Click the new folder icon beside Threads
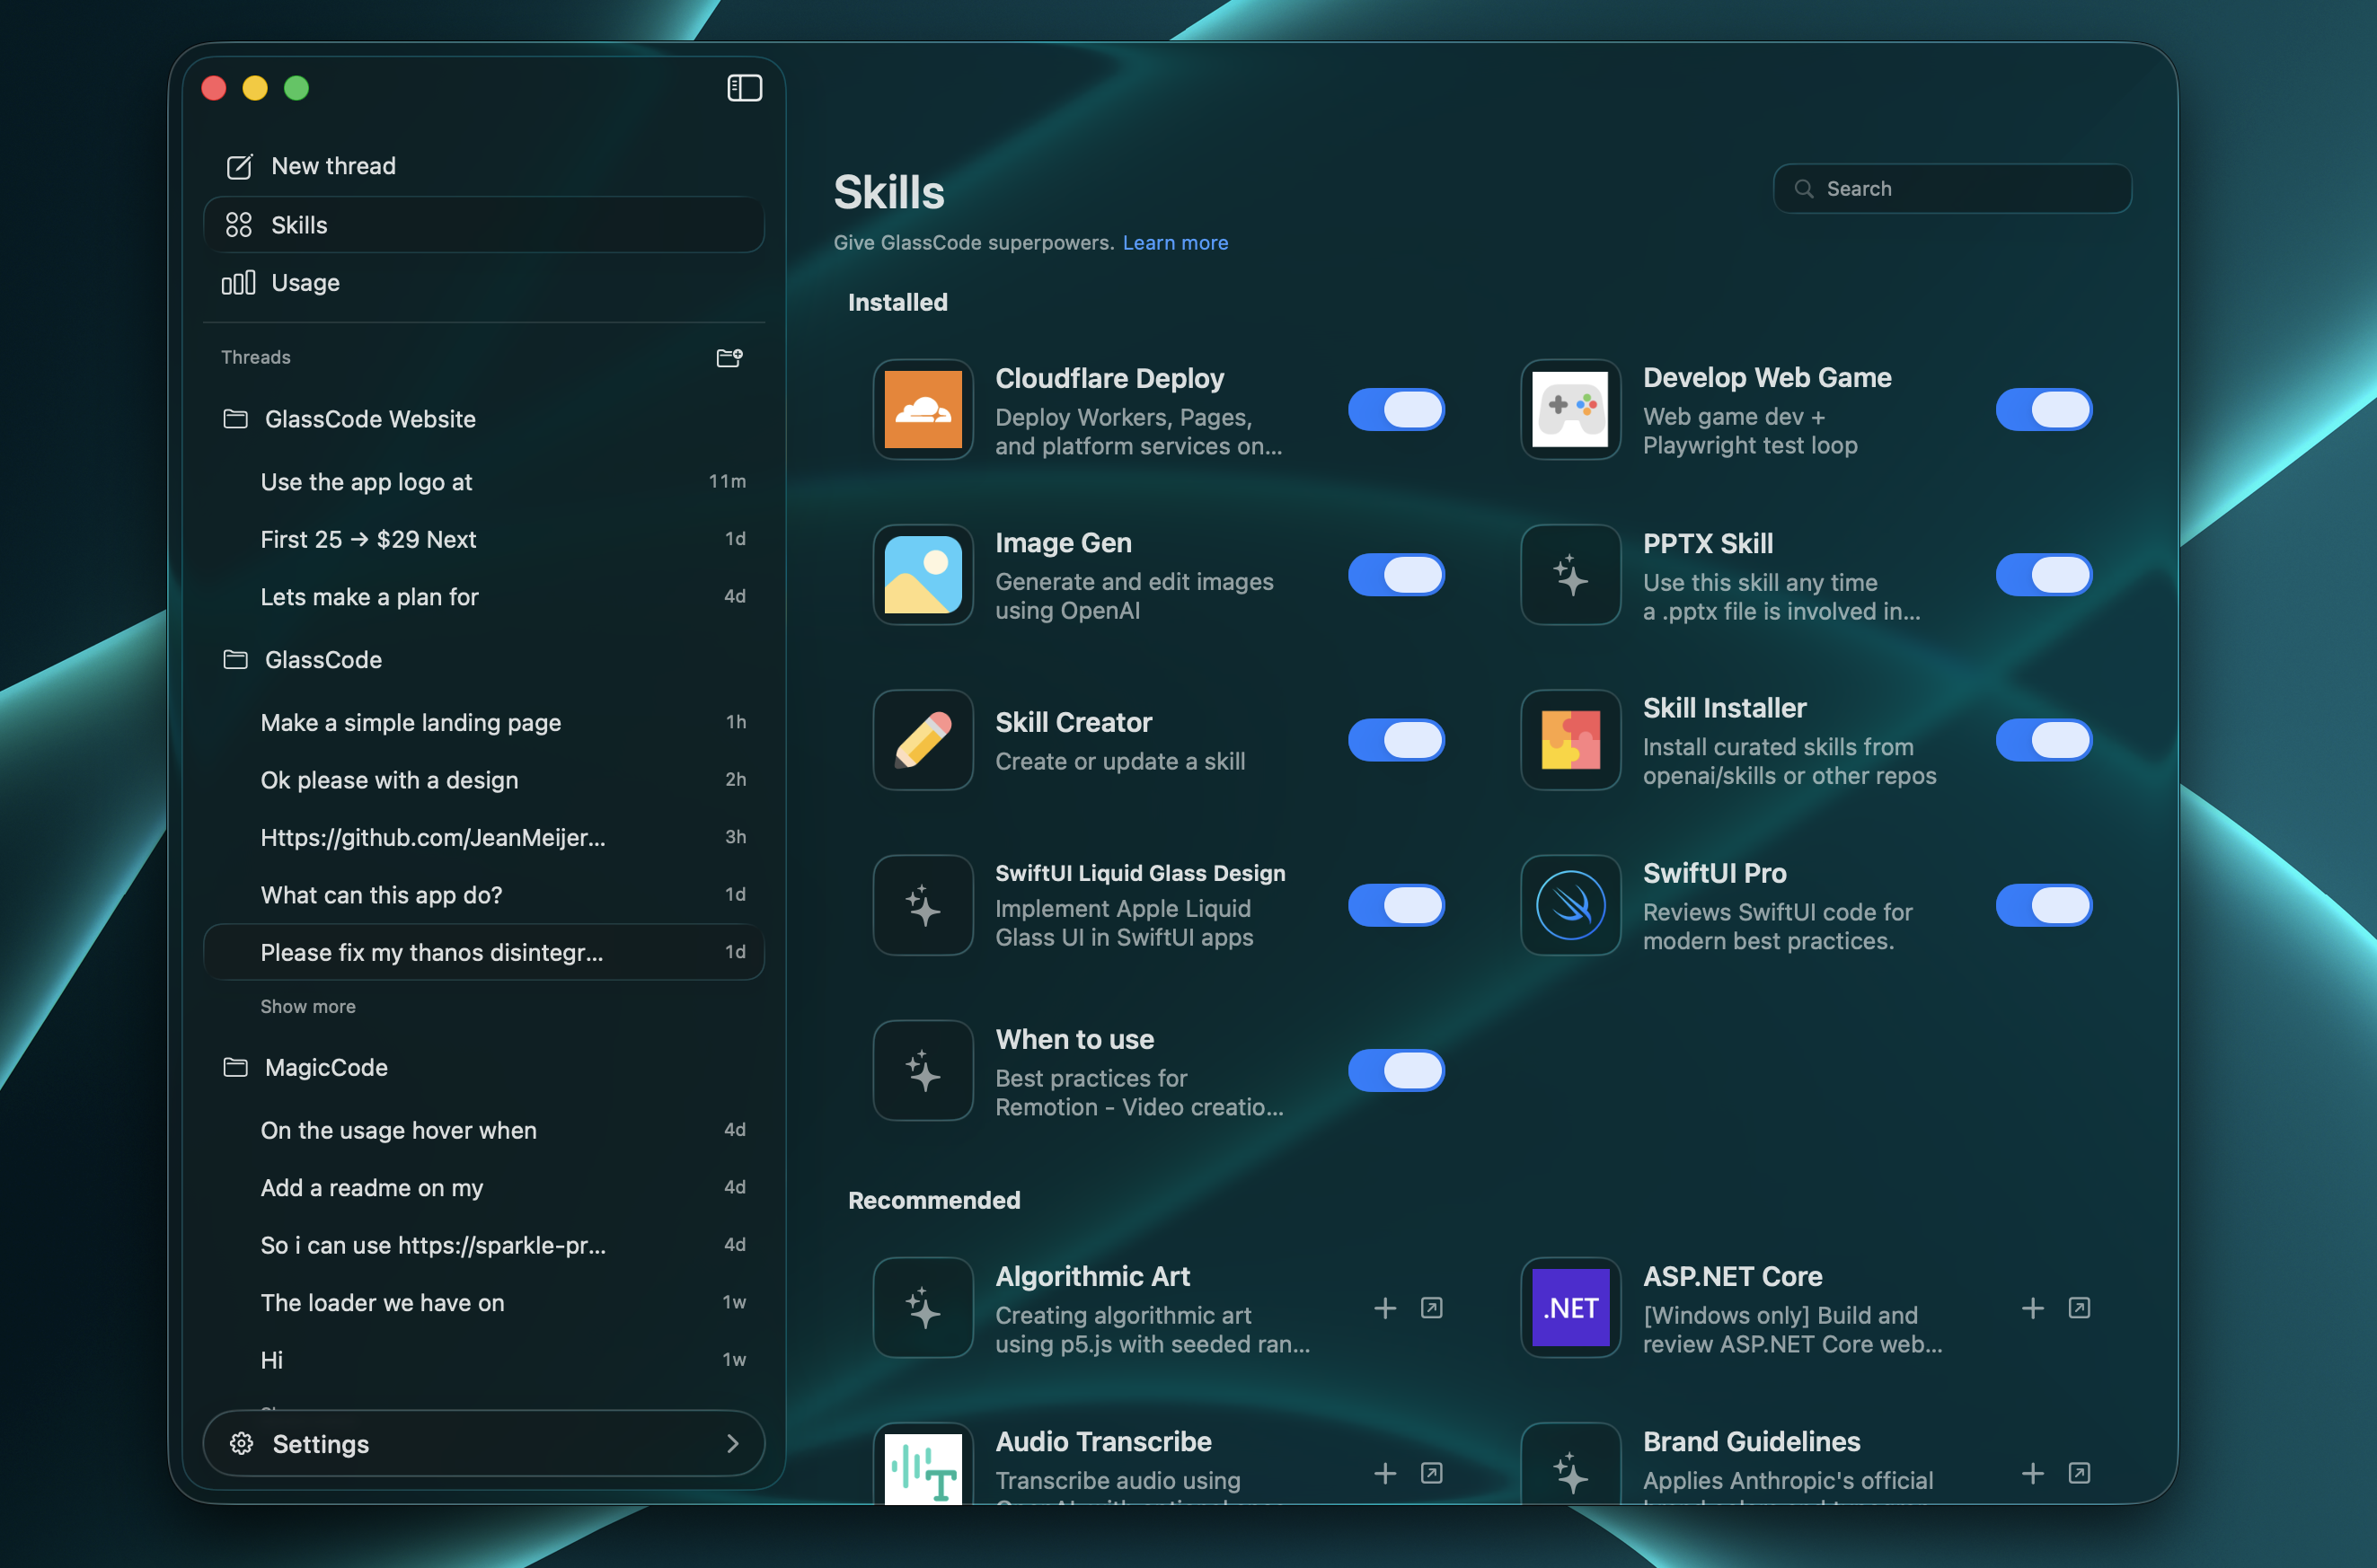2377x1568 pixels. click(x=729, y=357)
